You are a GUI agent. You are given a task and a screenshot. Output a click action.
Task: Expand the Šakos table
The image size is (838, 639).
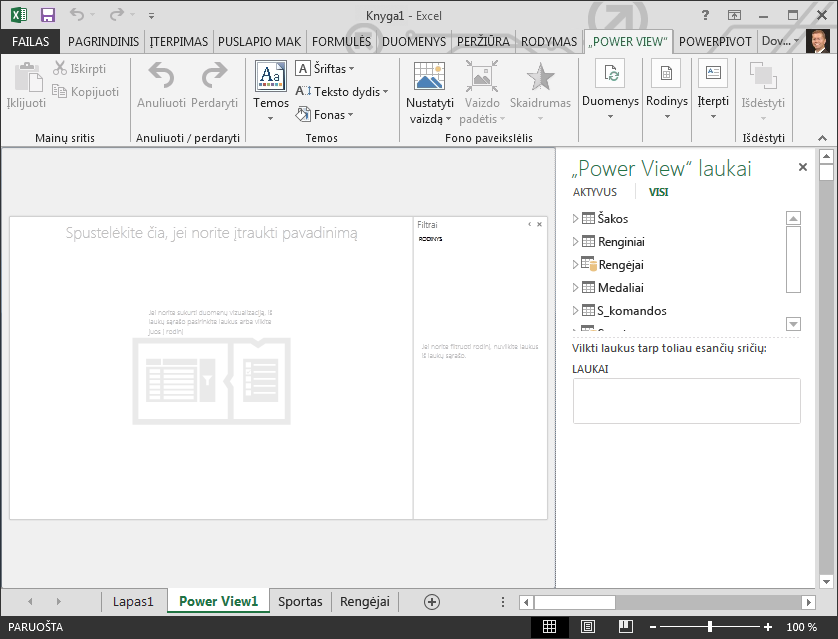576,219
